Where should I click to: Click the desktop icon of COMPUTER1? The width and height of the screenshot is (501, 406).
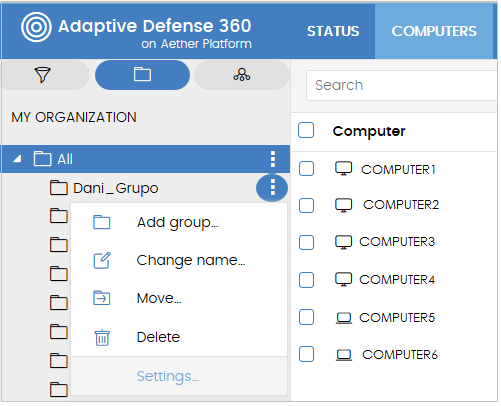[343, 169]
